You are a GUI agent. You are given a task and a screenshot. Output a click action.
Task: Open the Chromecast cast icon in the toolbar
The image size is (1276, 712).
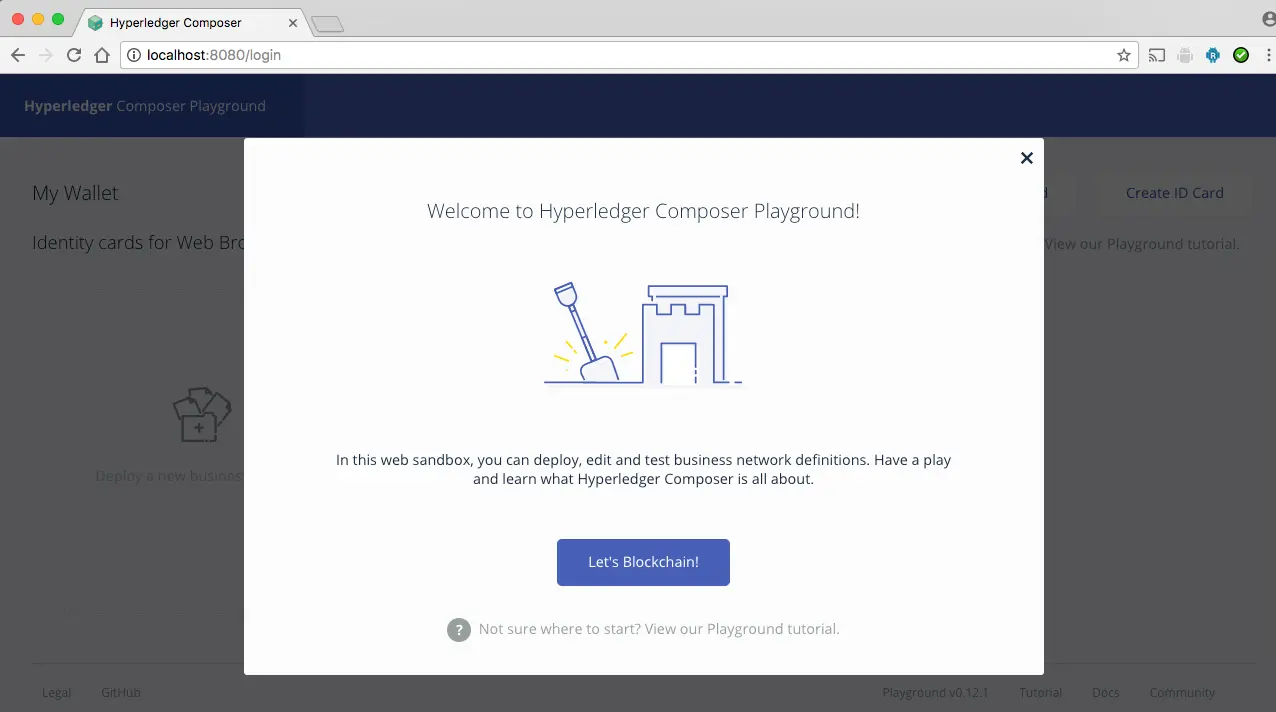[1157, 55]
